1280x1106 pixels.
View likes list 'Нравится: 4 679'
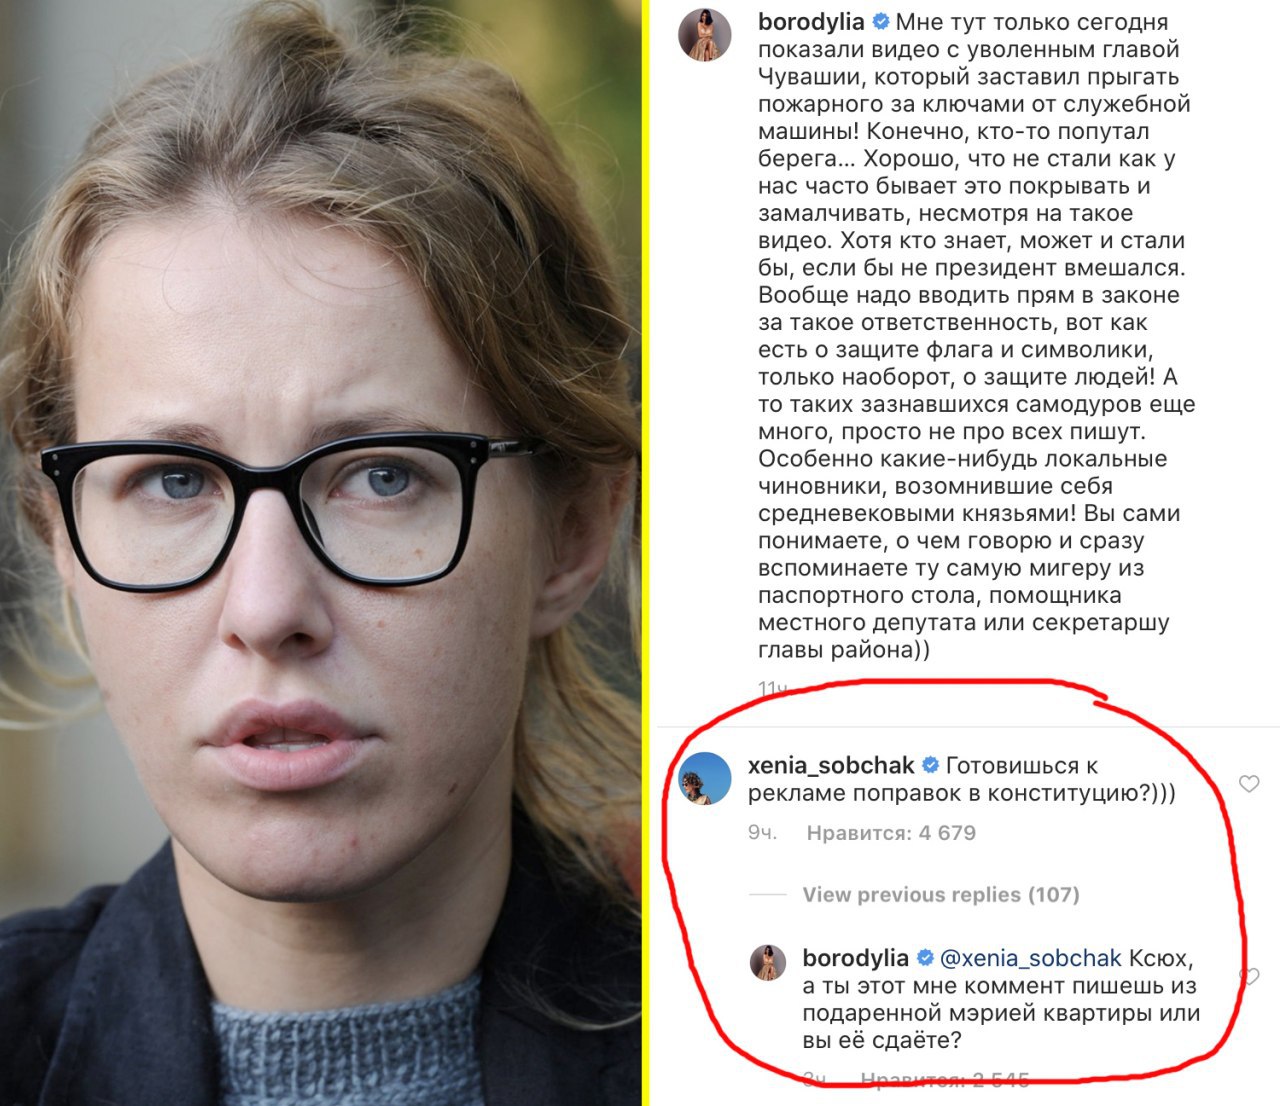coord(891,832)
